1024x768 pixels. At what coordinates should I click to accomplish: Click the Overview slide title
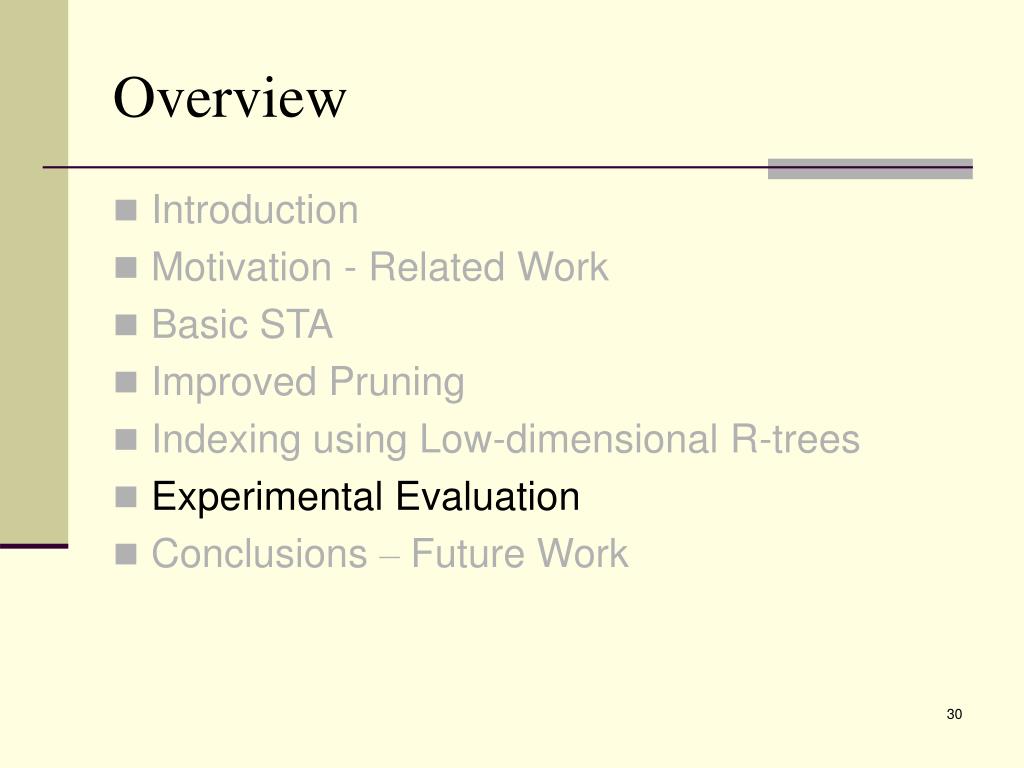229,98
